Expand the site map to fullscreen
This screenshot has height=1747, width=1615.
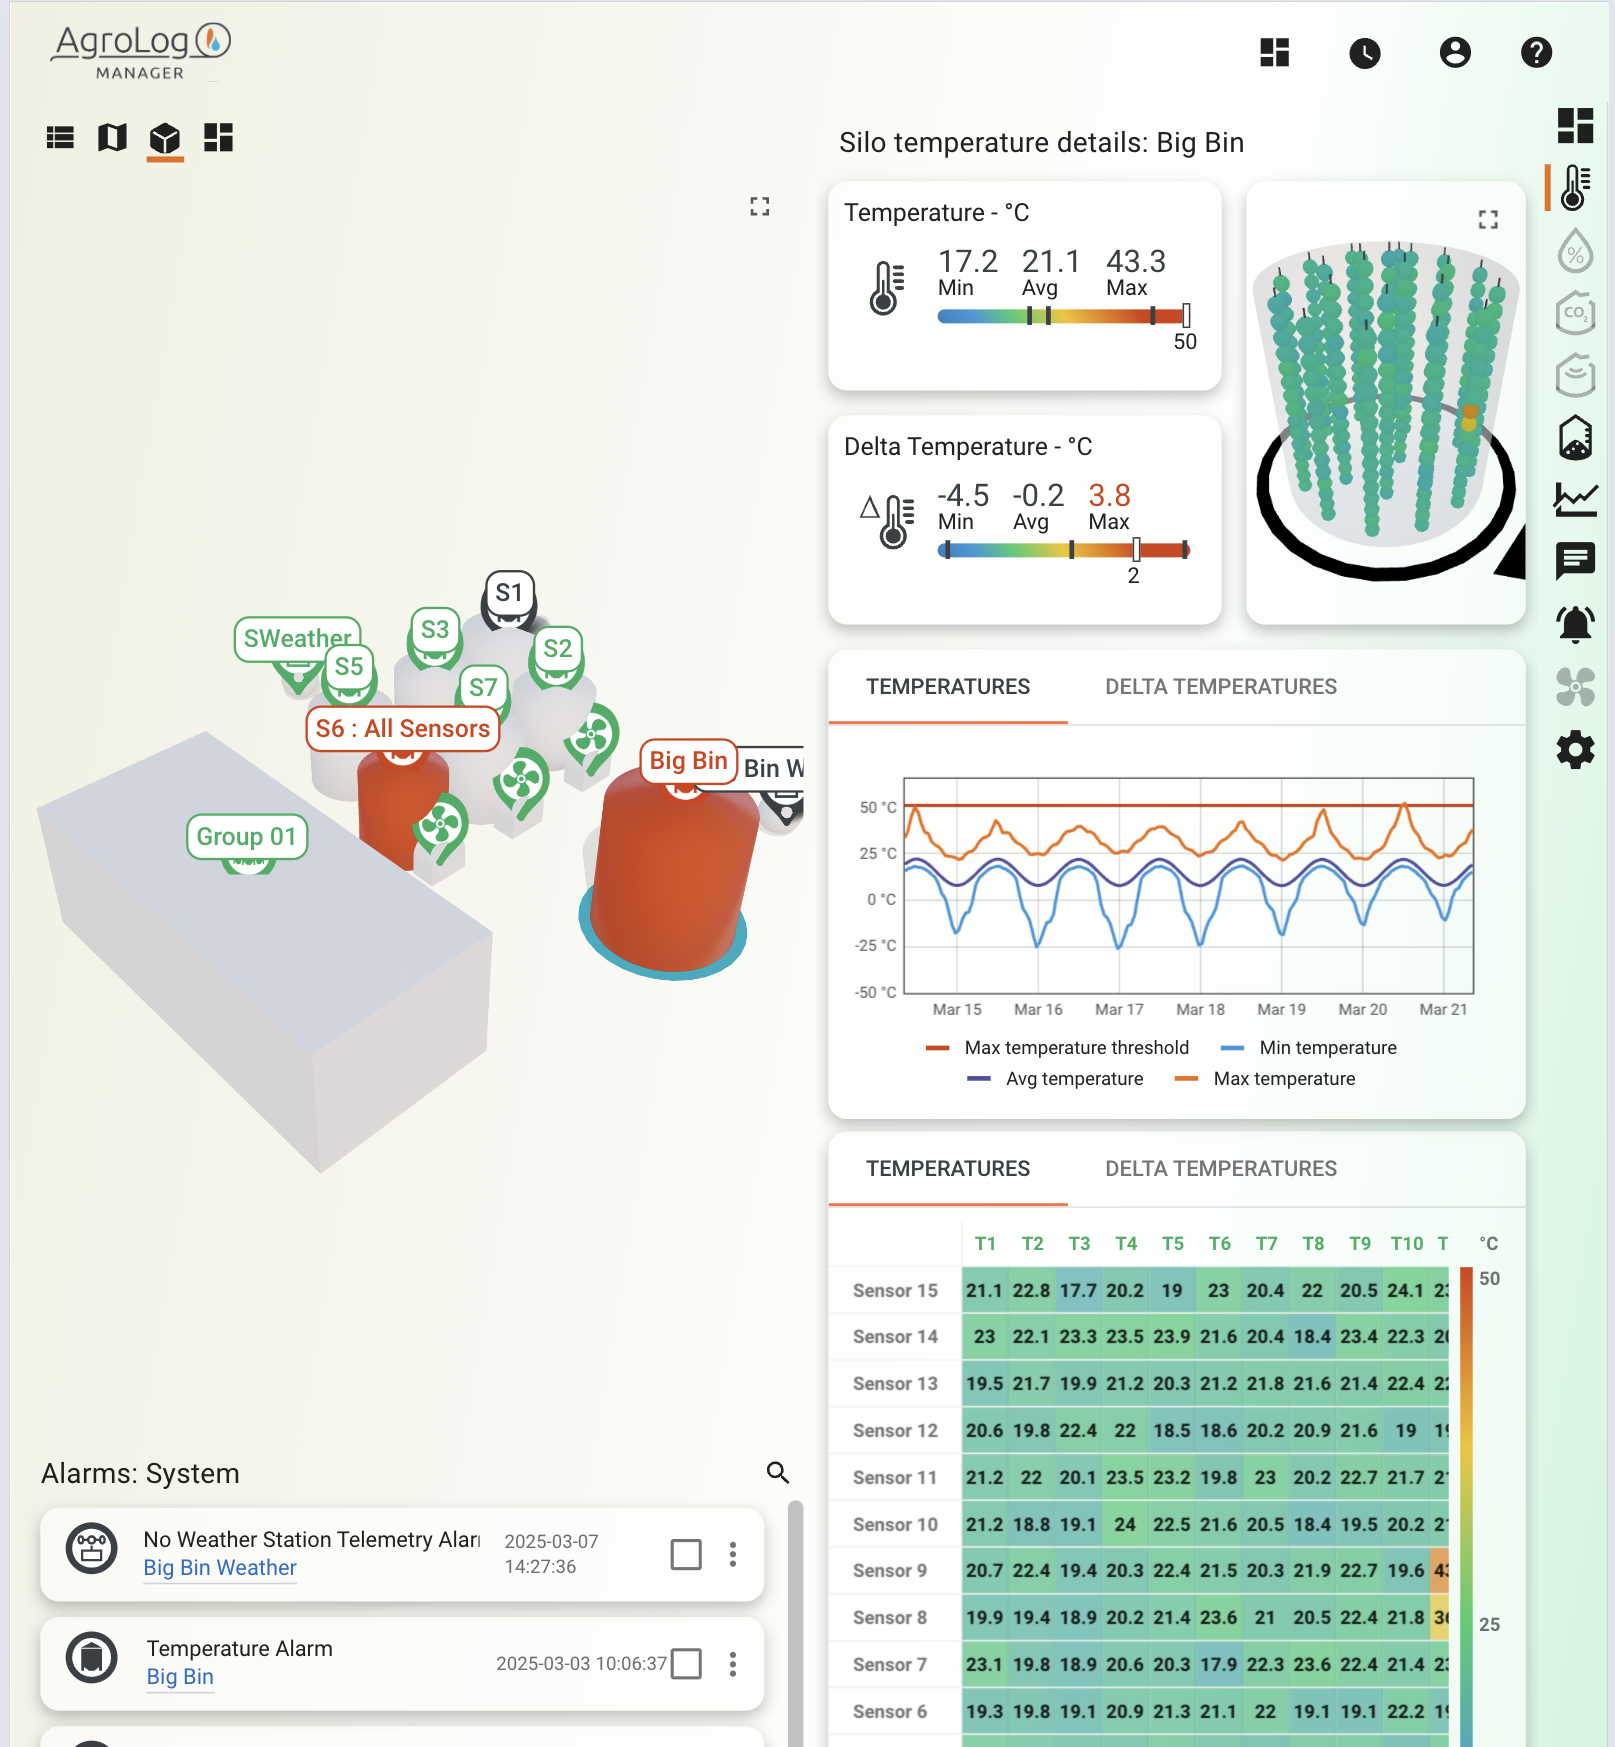click(759, 207)
